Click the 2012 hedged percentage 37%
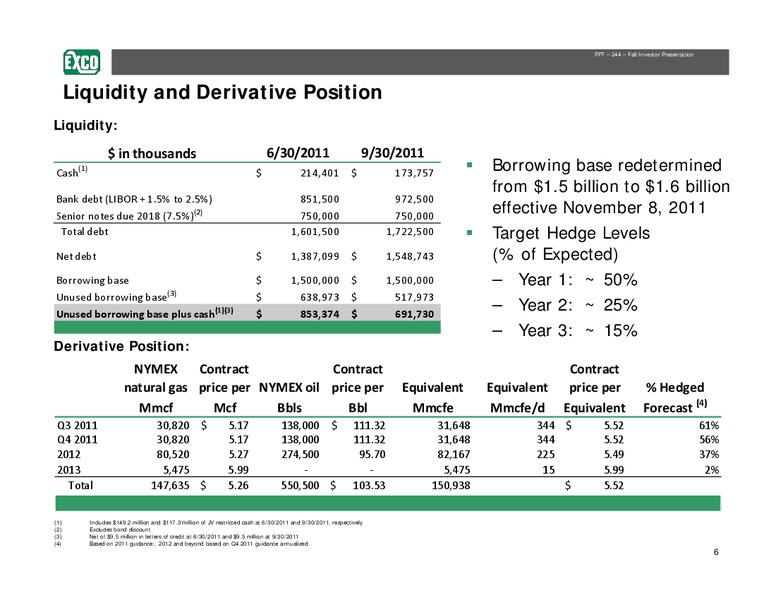 [709, 455]
